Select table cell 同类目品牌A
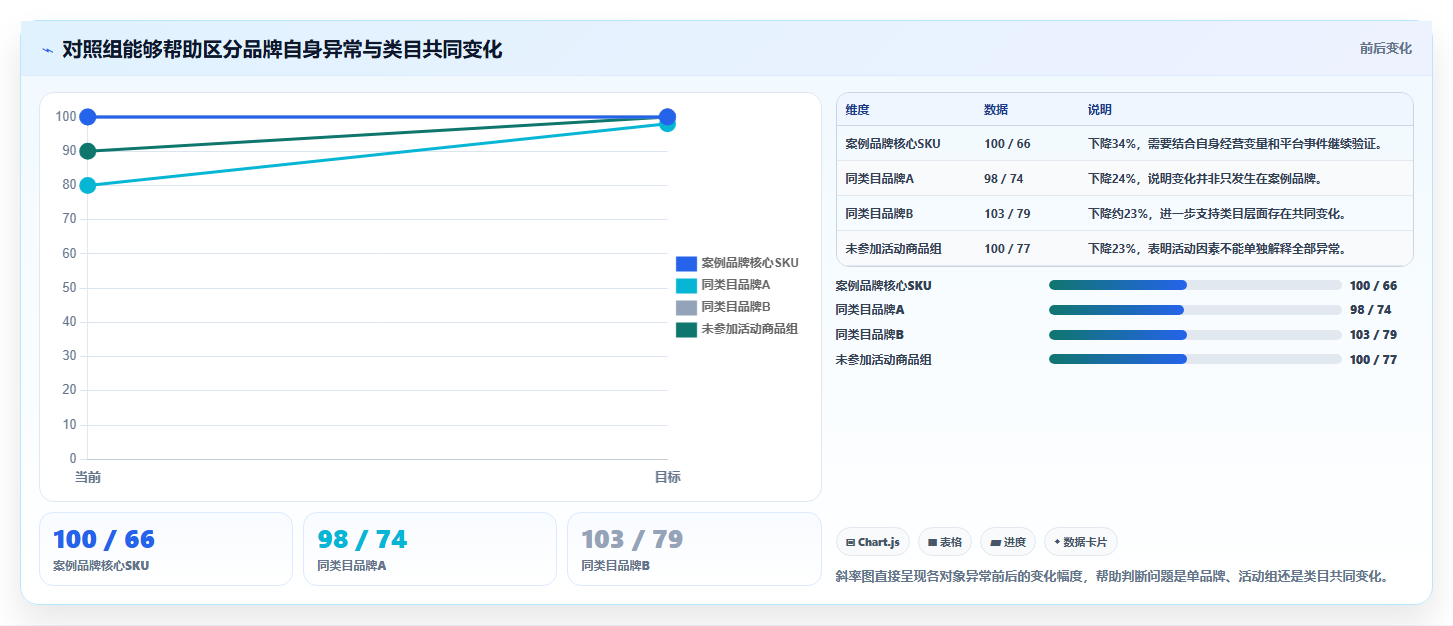 [x=879, y=179]
